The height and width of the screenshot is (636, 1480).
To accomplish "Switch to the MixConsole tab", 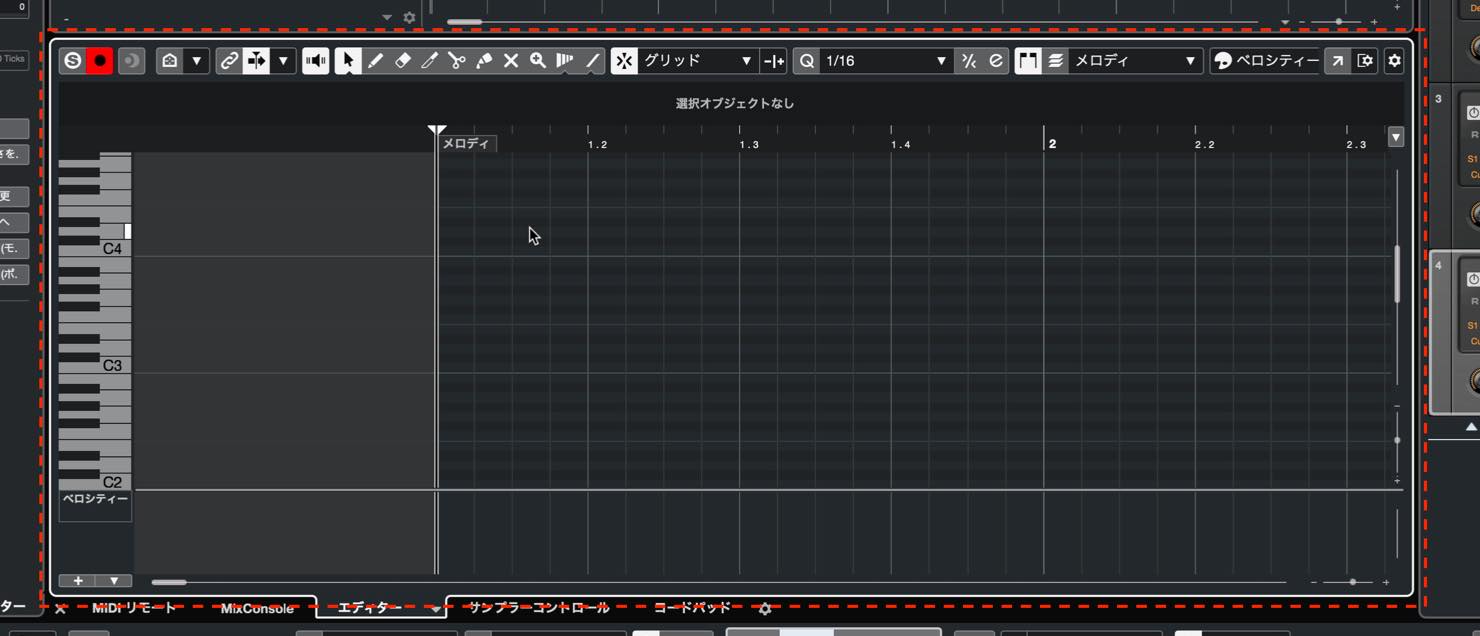I will [x=258, y=608].
